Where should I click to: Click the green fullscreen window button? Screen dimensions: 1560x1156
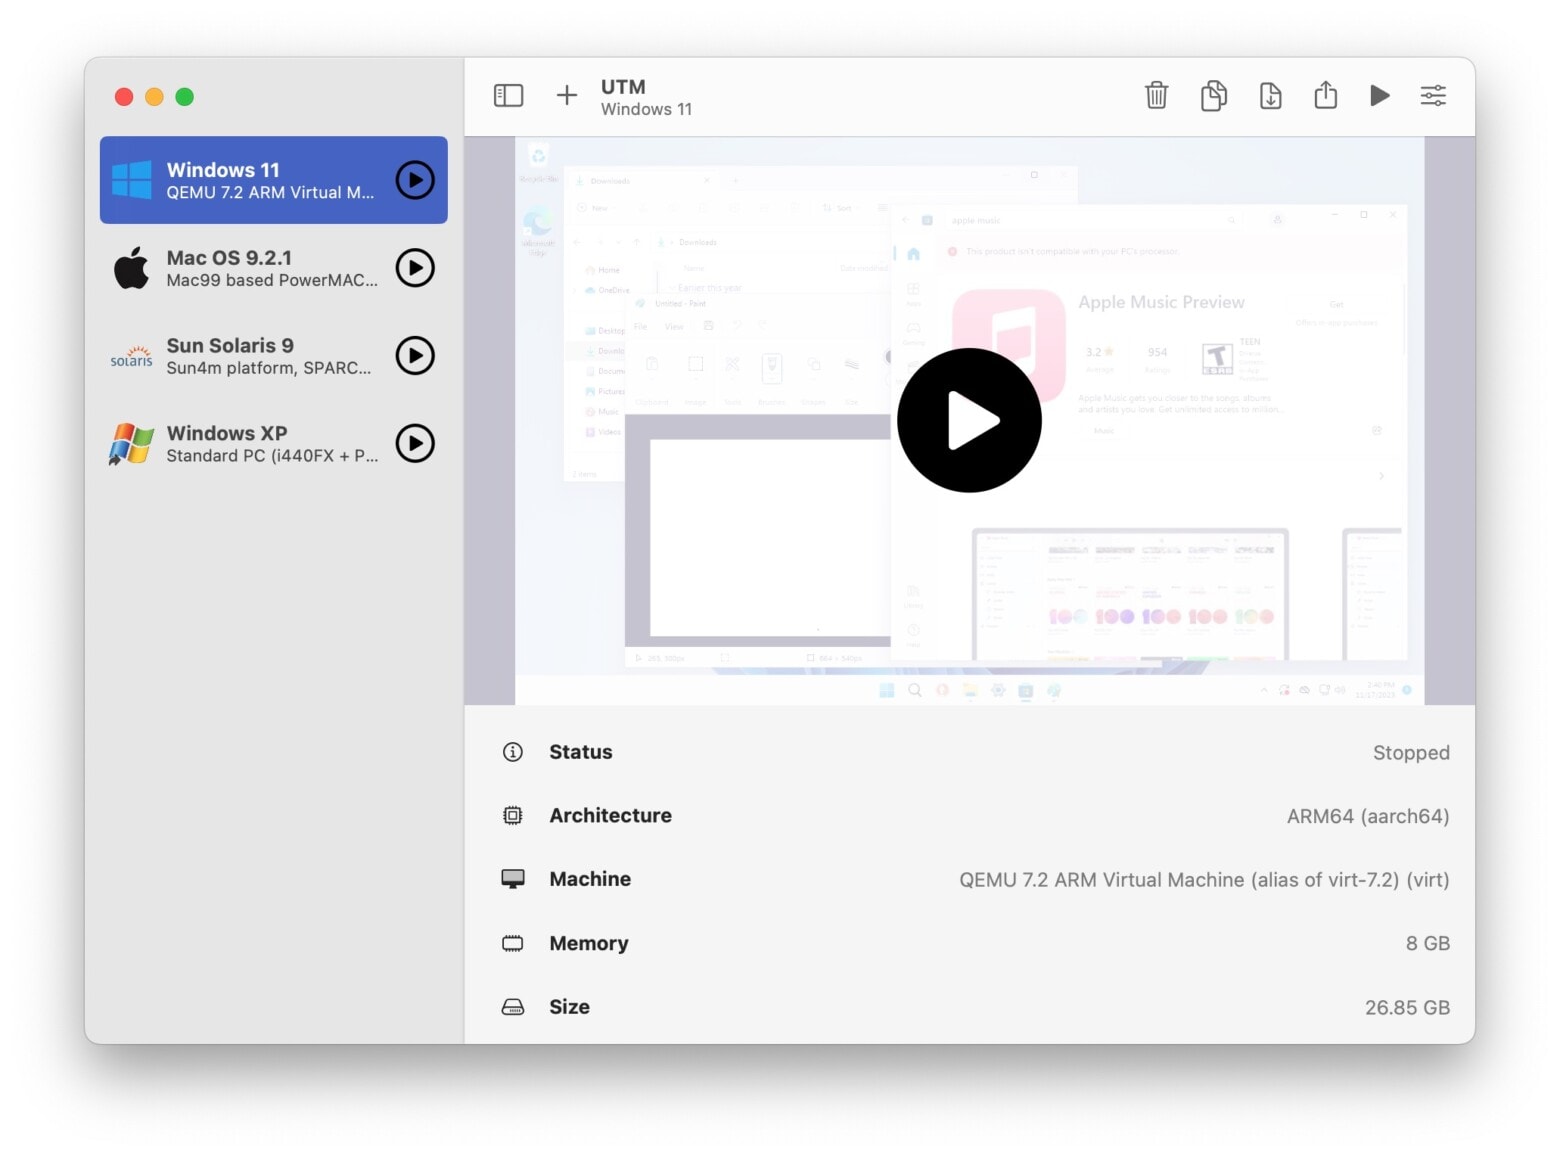[x=185, y=97]
